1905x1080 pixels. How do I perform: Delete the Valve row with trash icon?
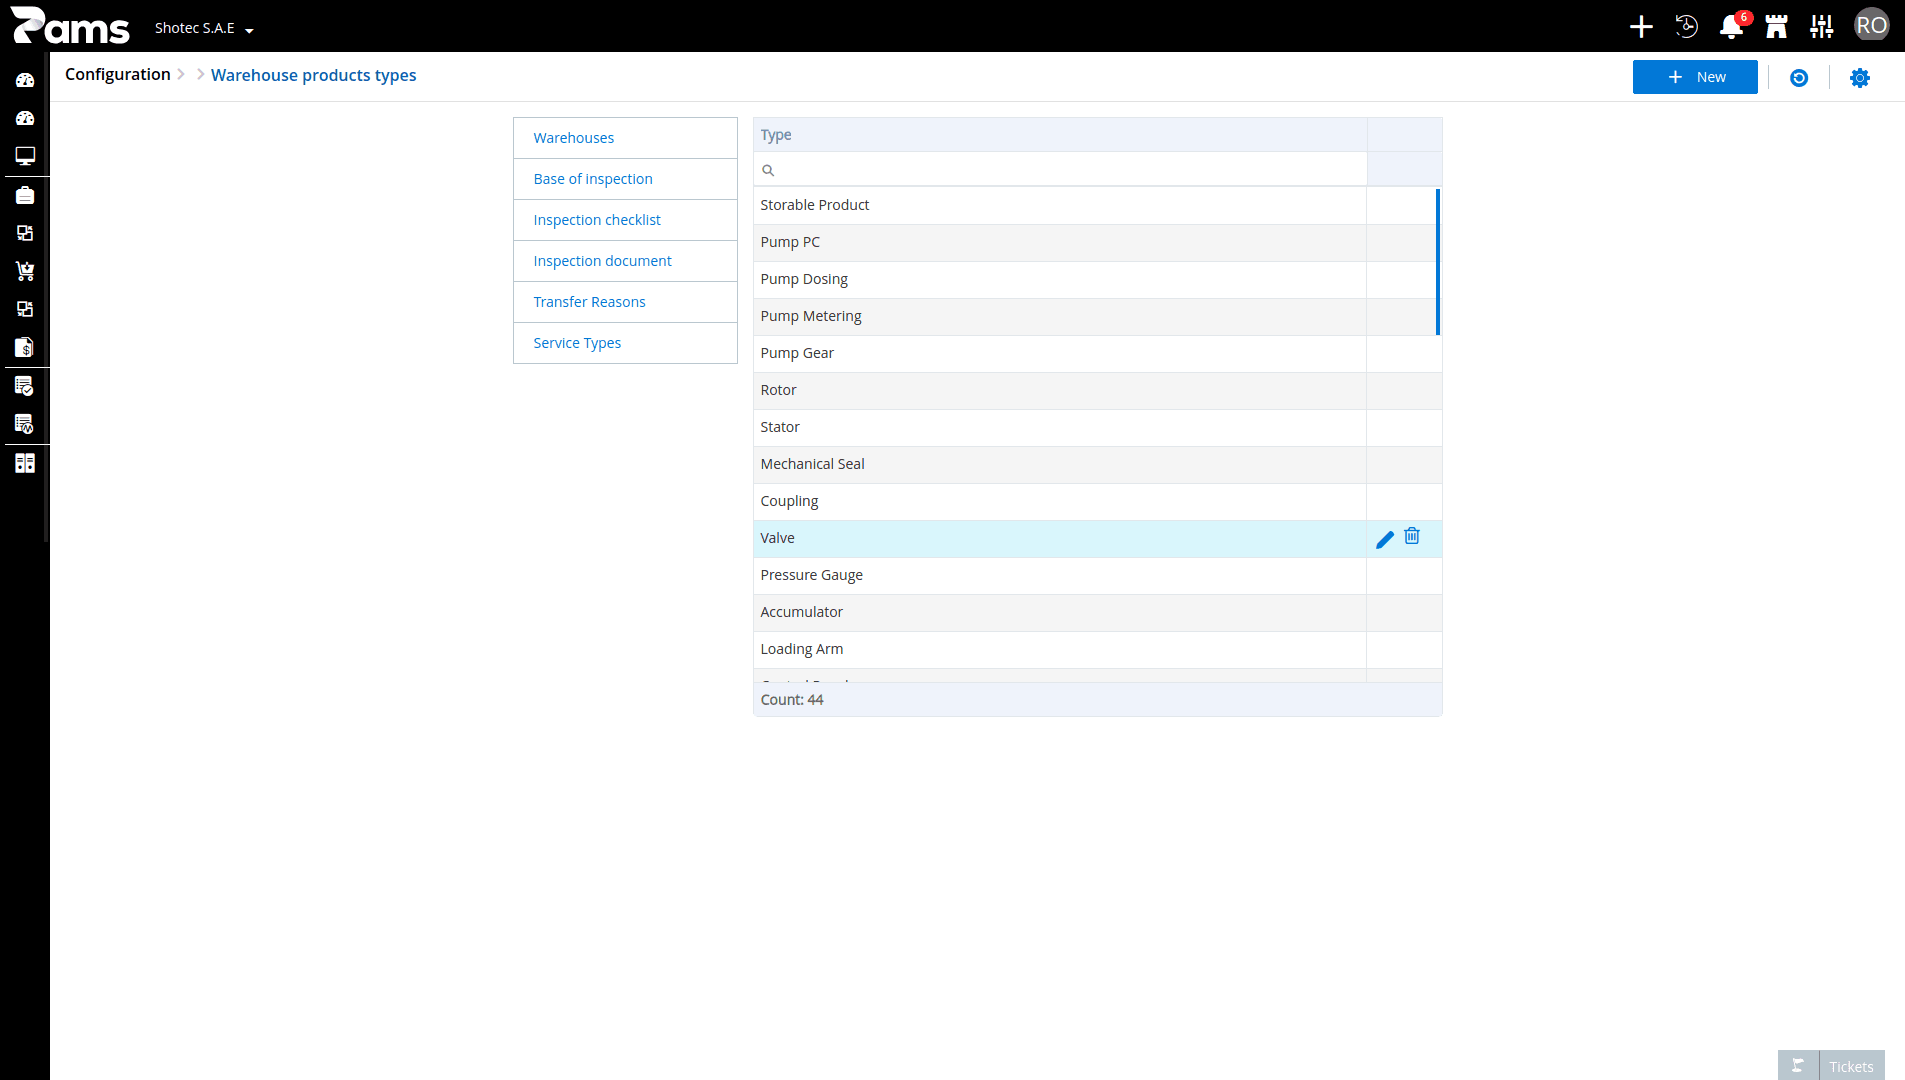coord(1412,536)
